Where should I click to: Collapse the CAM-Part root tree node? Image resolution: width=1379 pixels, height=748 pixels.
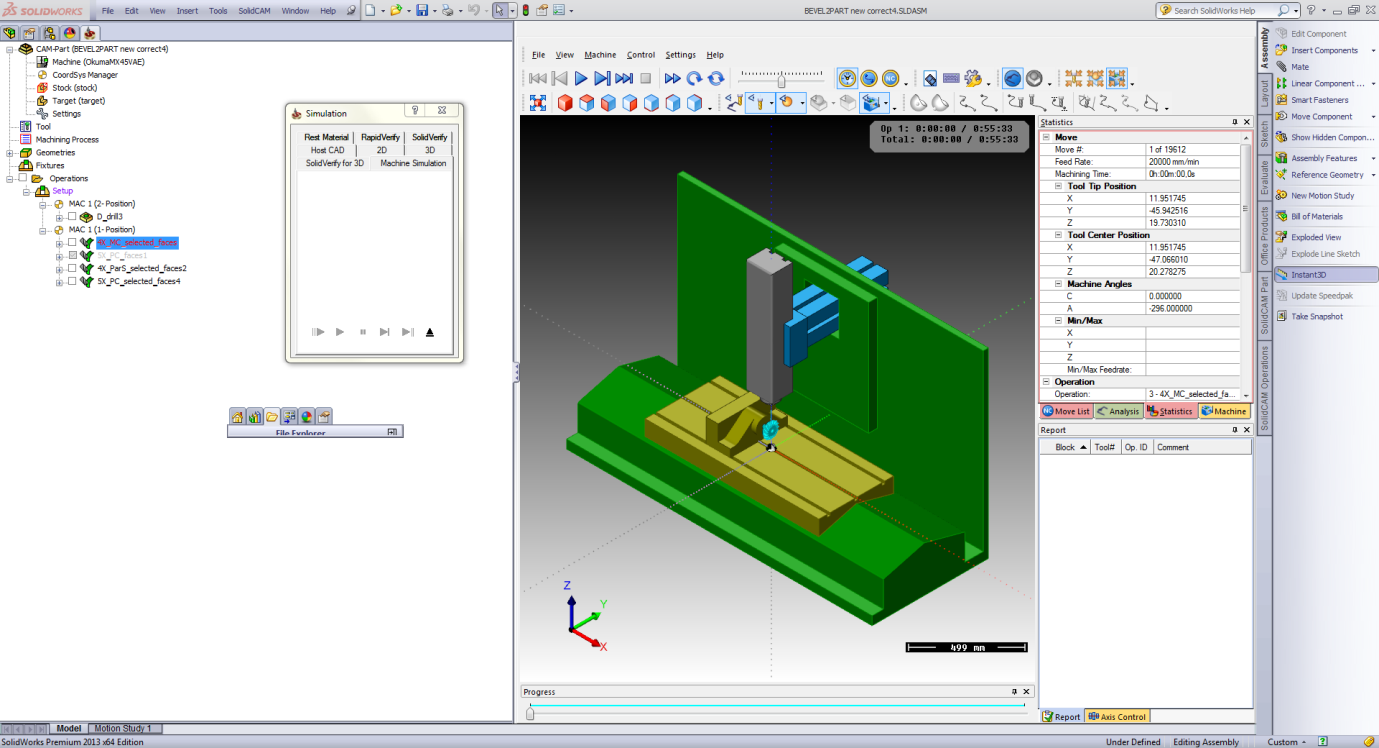9,49
